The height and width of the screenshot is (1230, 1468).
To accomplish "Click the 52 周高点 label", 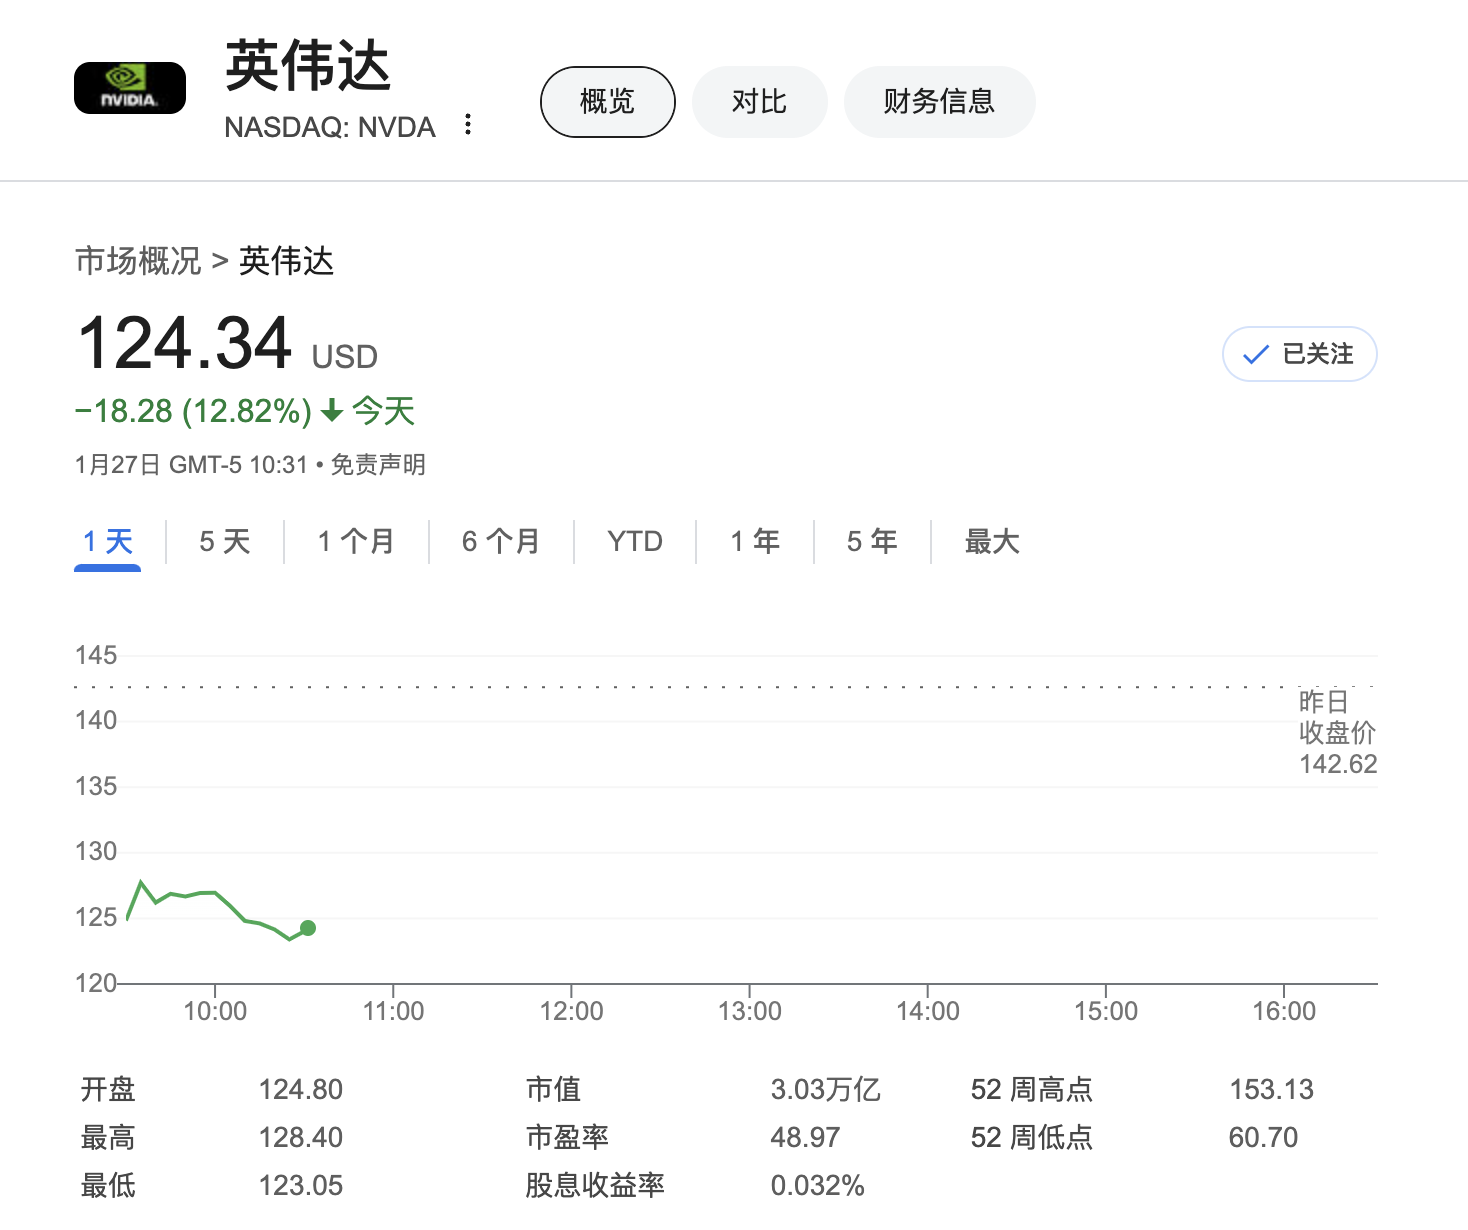I will [1031, 1089].
